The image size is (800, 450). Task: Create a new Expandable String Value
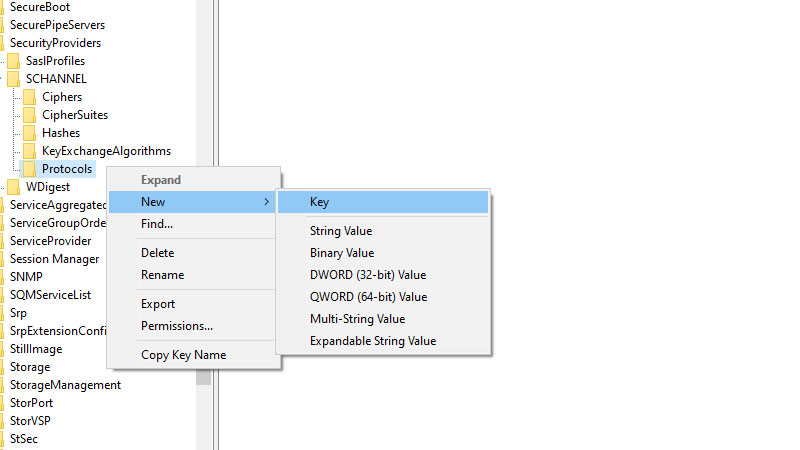click(x=383, y=341)
